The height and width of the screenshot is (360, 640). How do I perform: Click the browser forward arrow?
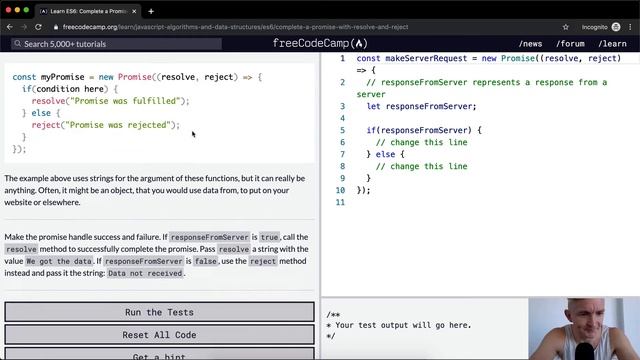coord(24,27)
